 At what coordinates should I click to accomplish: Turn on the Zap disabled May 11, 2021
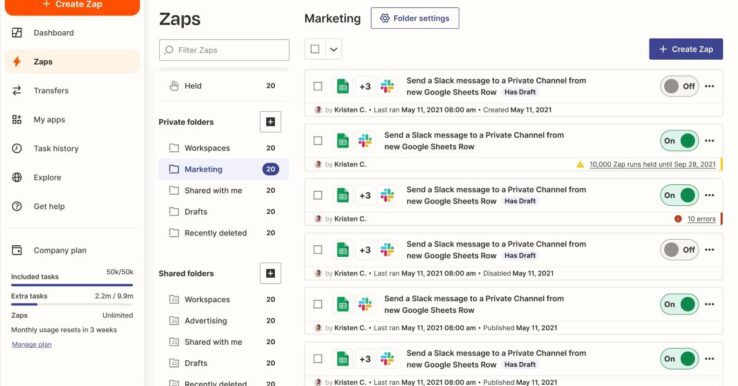[679, 250]
